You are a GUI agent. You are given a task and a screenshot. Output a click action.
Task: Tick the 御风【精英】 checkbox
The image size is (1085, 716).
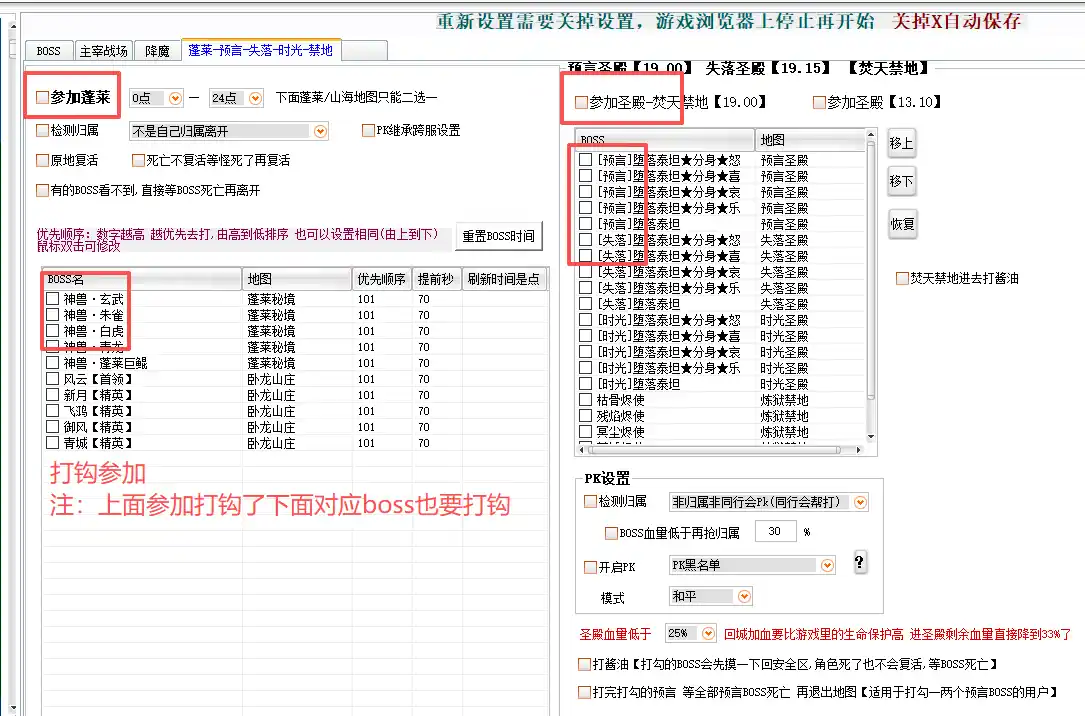[x=53, y=427]
